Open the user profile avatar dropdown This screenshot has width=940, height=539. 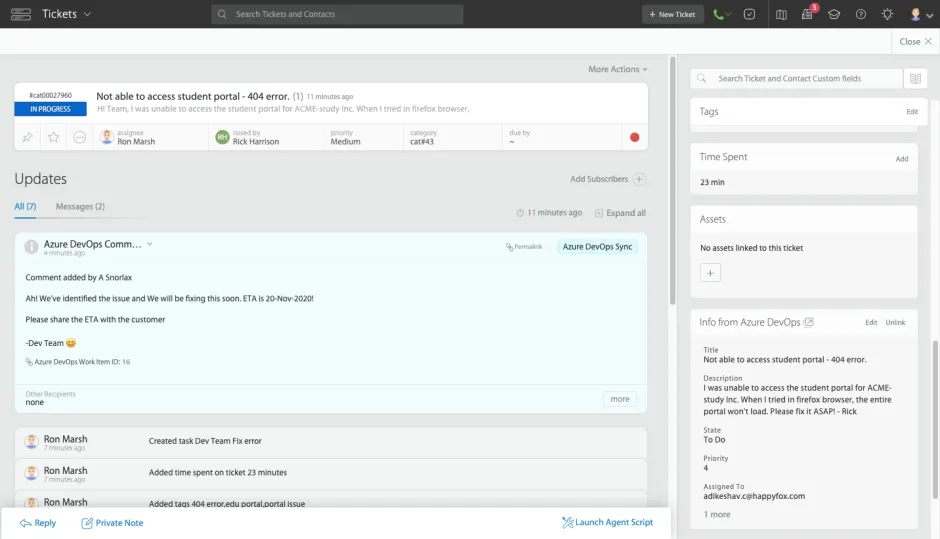point(918,14)
